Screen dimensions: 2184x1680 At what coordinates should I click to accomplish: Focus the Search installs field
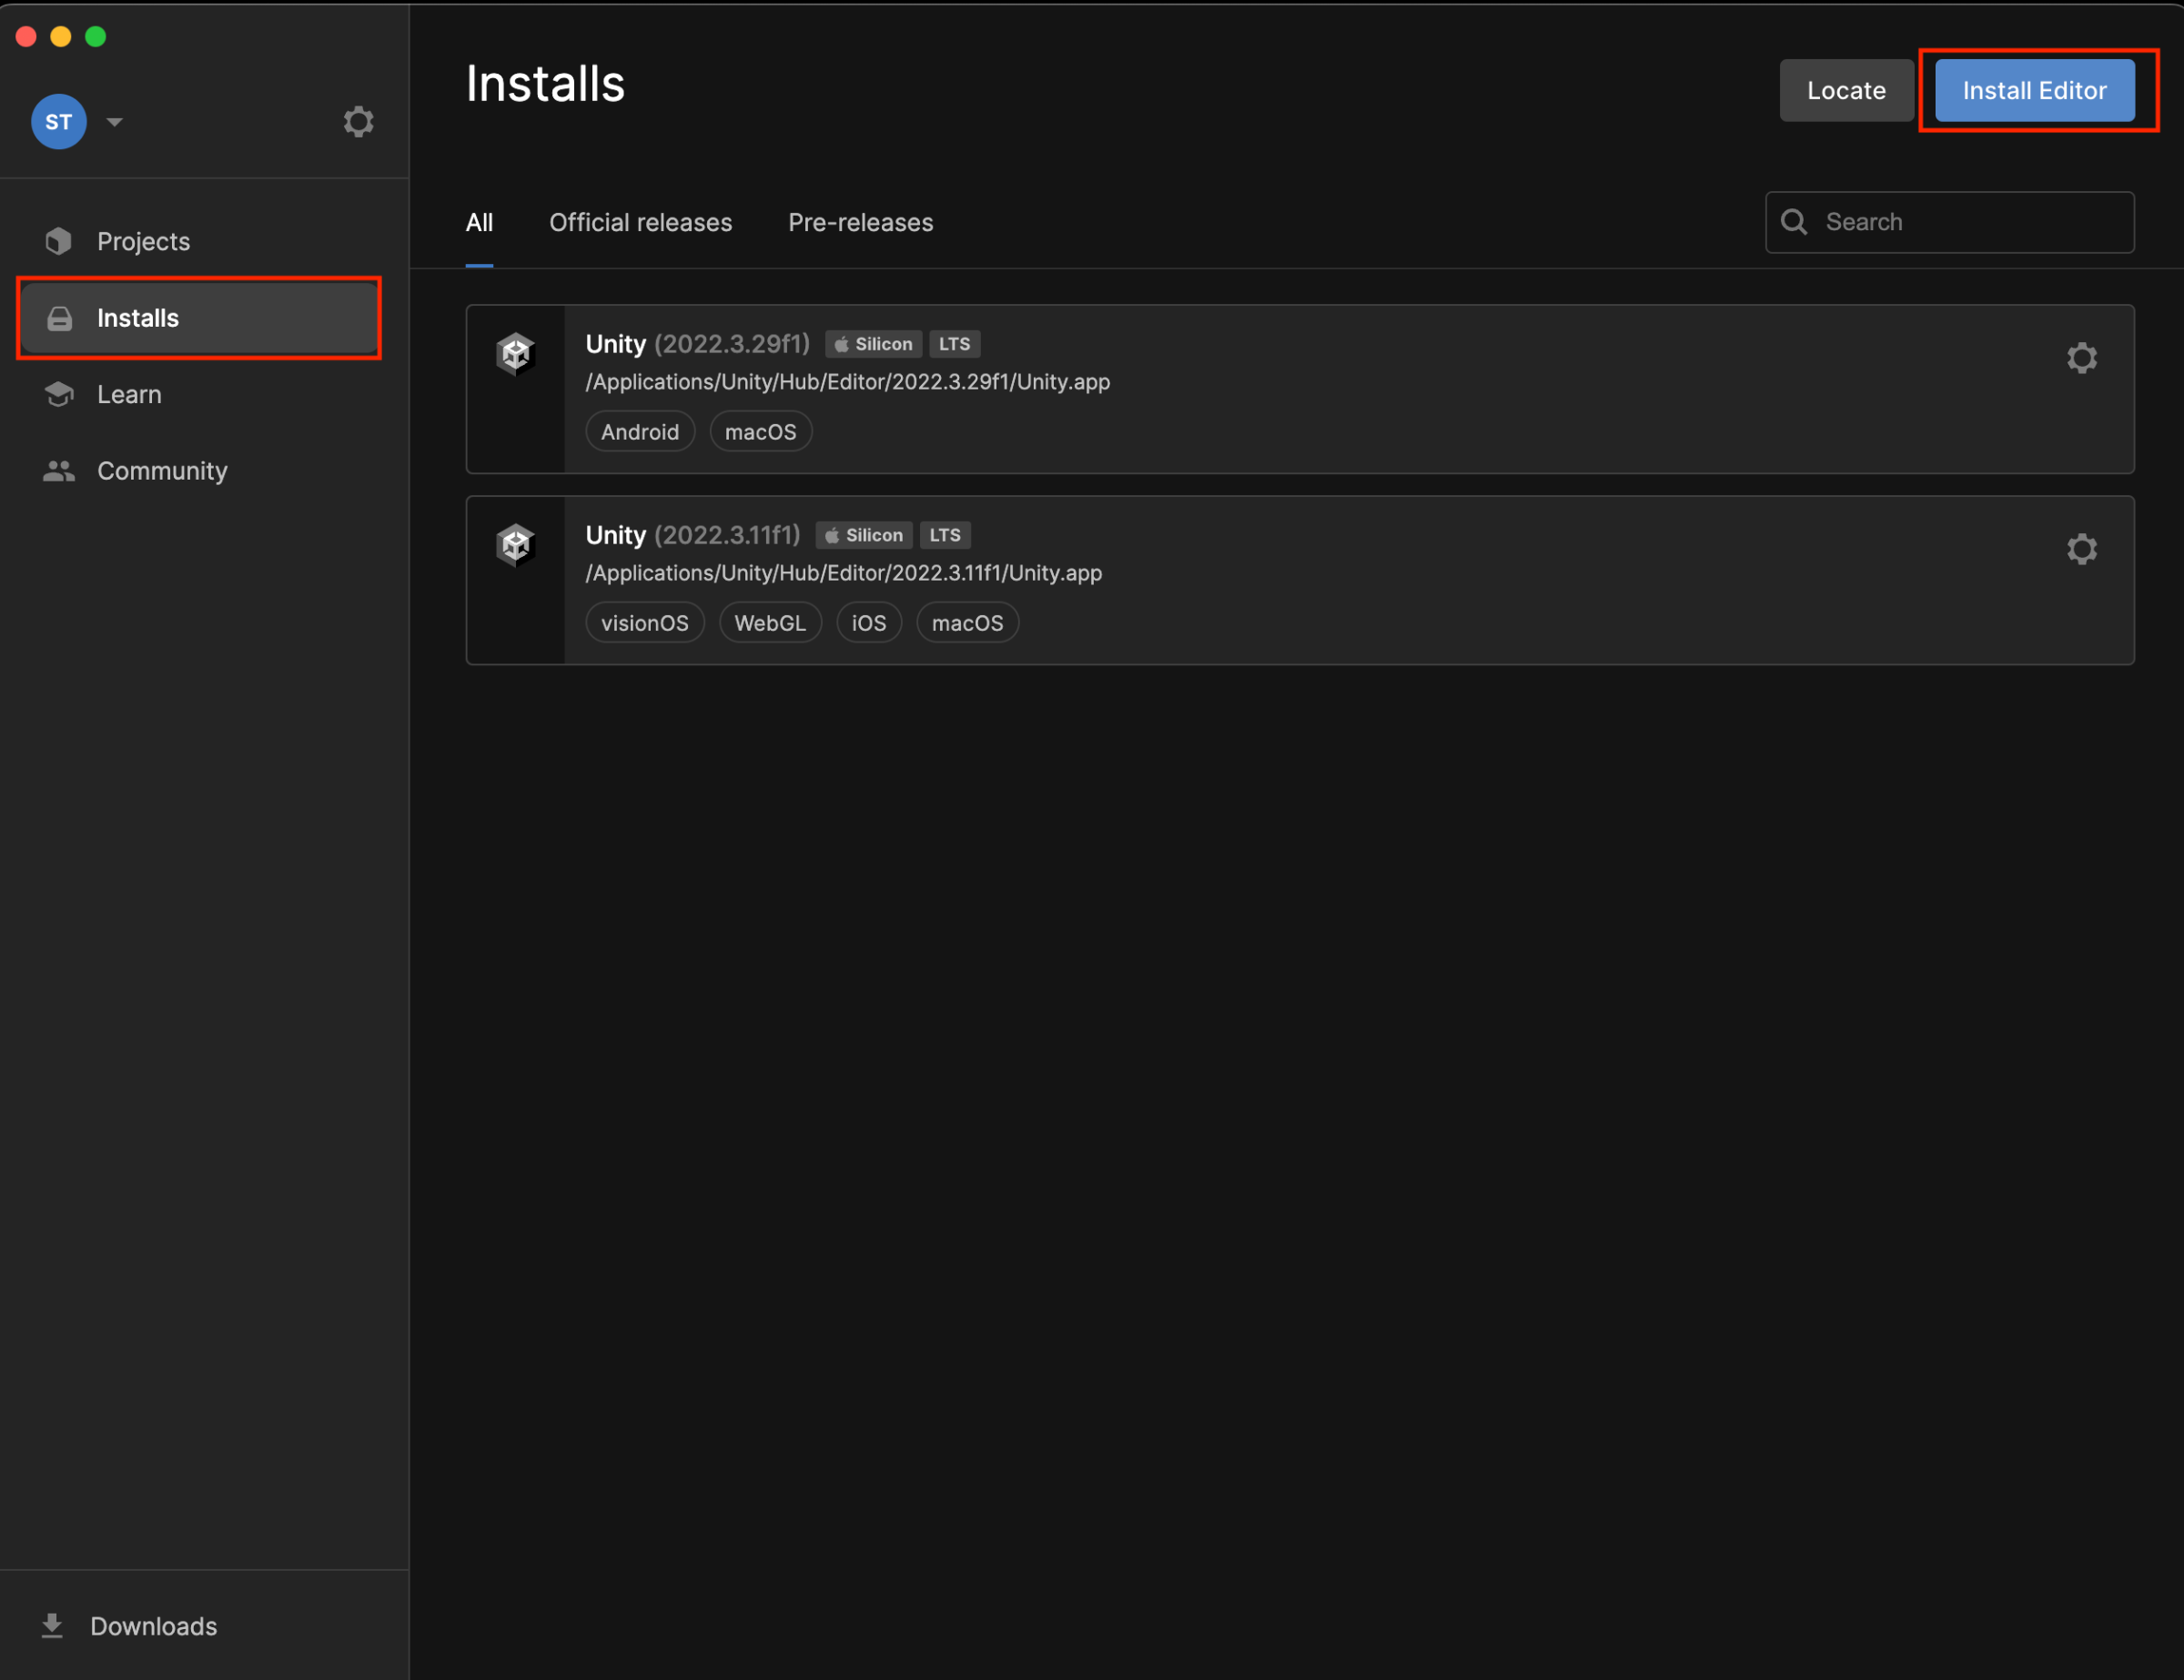[x=1949, y=222]
